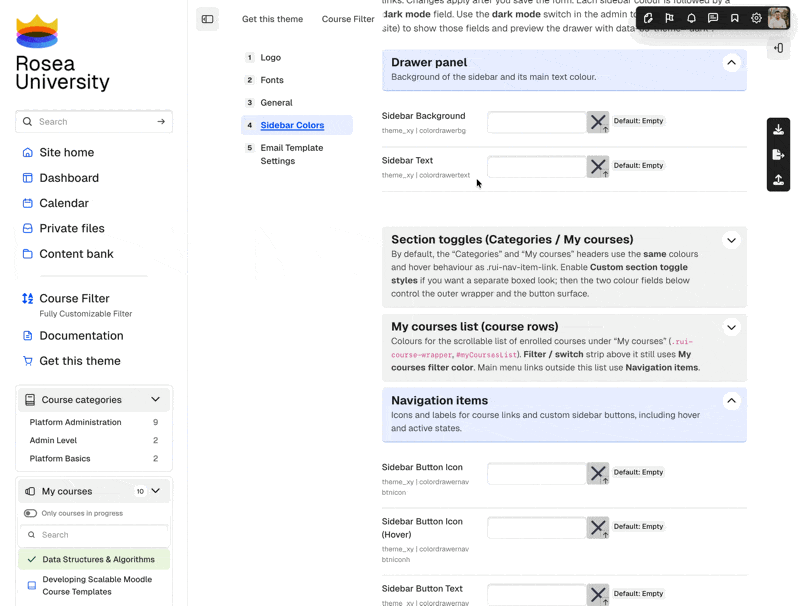Go to Site home link
Viewport: 800px width, 606px height.
[x=67, y=153]
